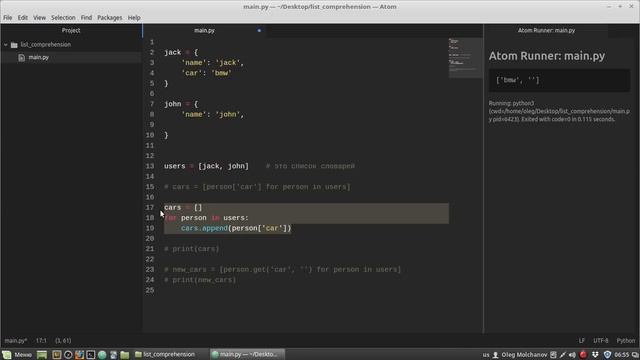Click cursor position 17:1 in status bar

41,340
